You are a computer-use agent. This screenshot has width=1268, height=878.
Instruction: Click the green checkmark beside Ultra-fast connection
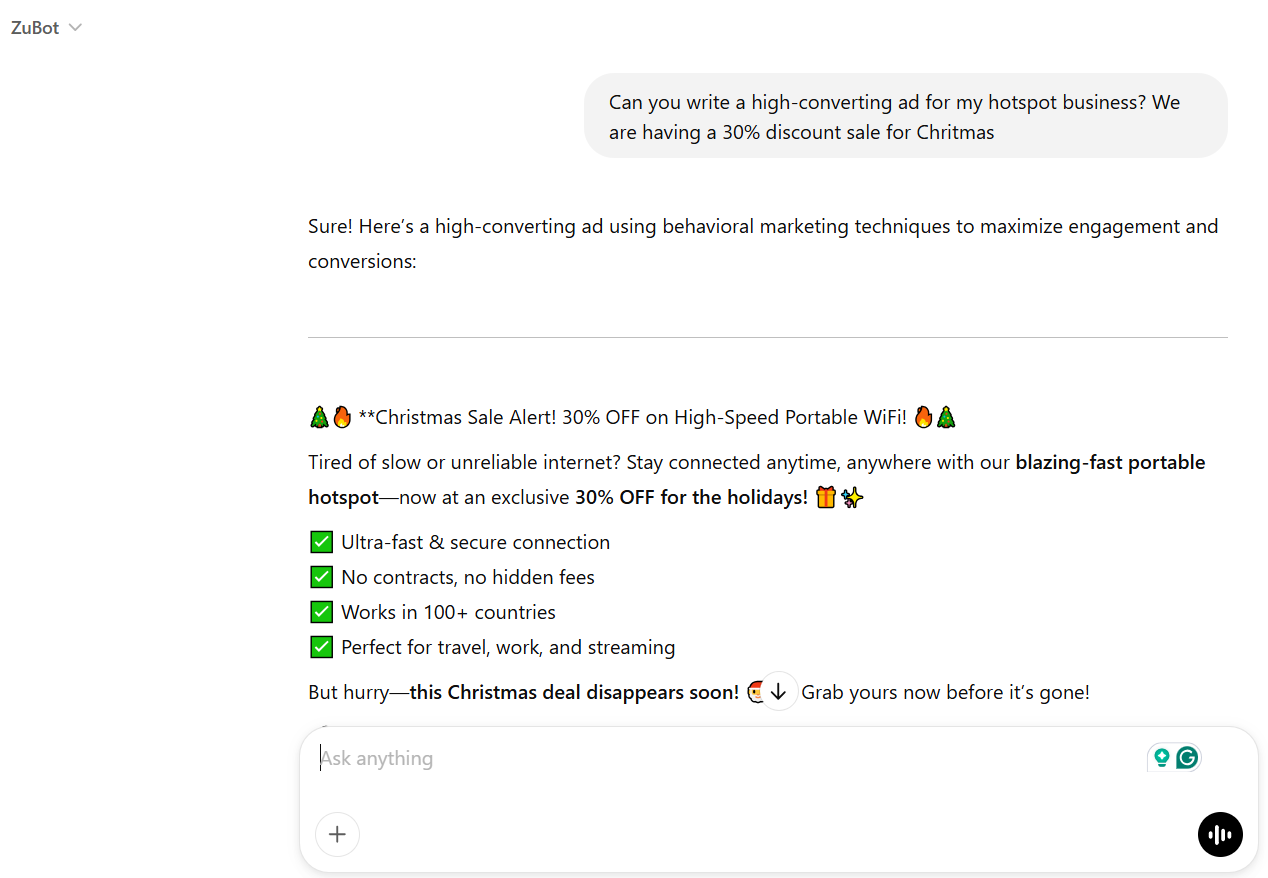pos(321,542)
